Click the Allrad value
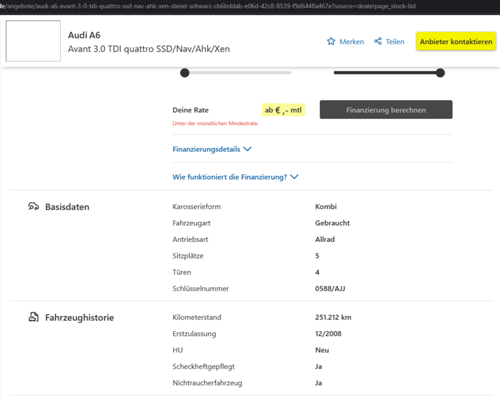This screenshot has height=399, width=500. (x=325, y=239)
